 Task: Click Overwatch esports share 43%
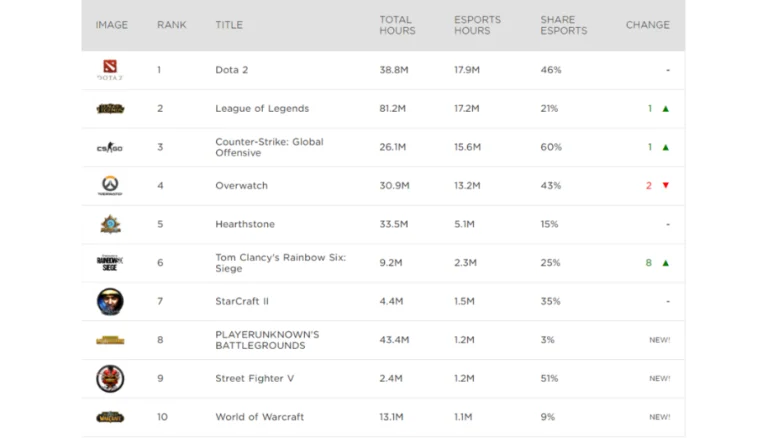coord(551,185)
